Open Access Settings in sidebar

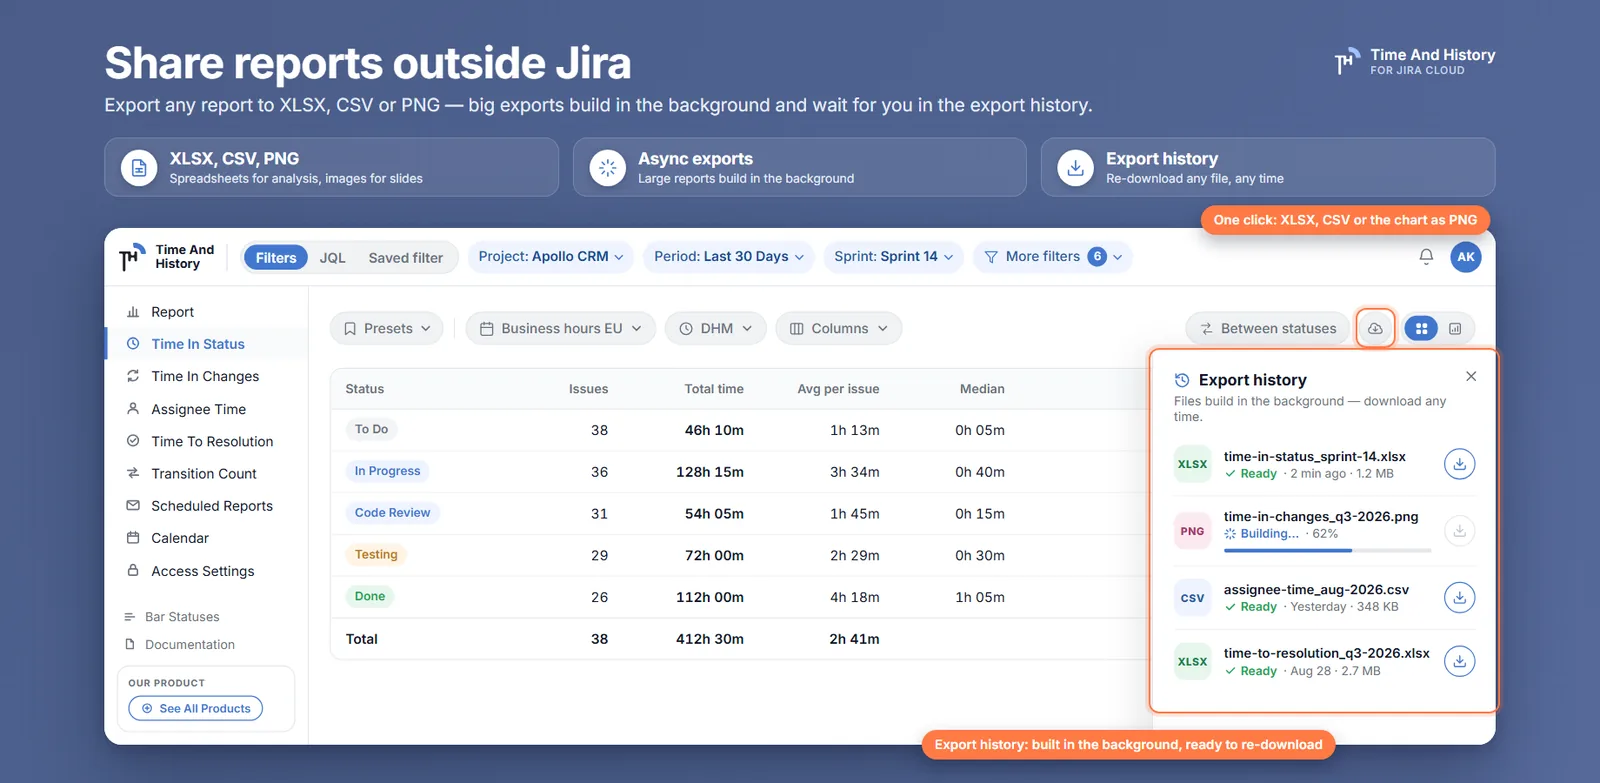[x=203, y=571]
